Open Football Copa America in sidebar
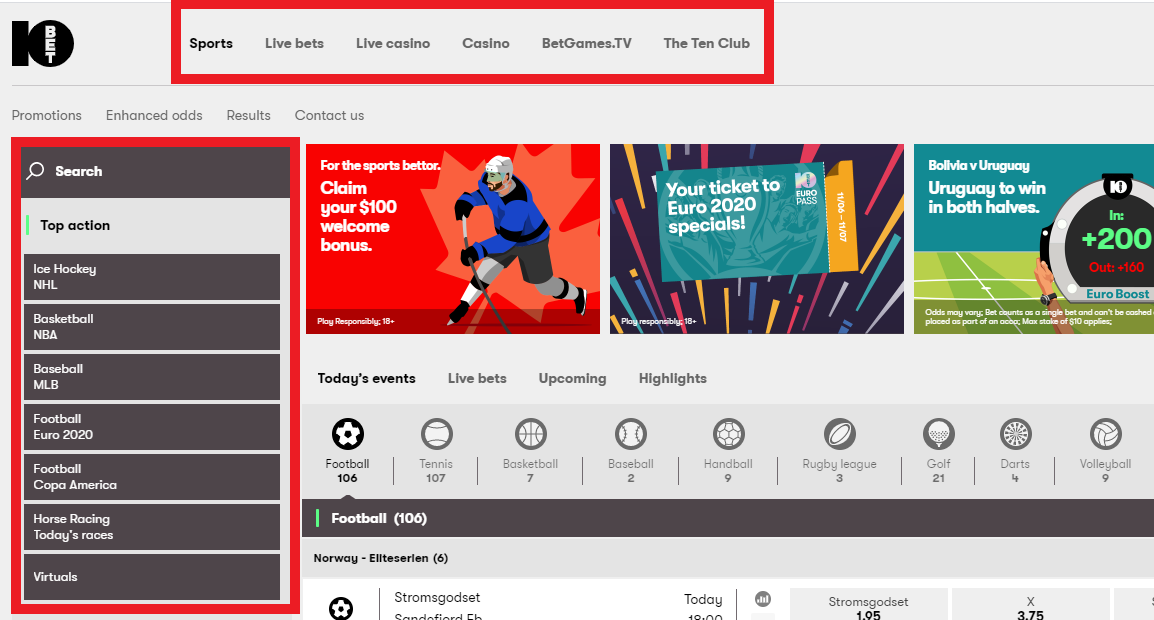Viewport: 1154px width, 620px height. [152, 477]
